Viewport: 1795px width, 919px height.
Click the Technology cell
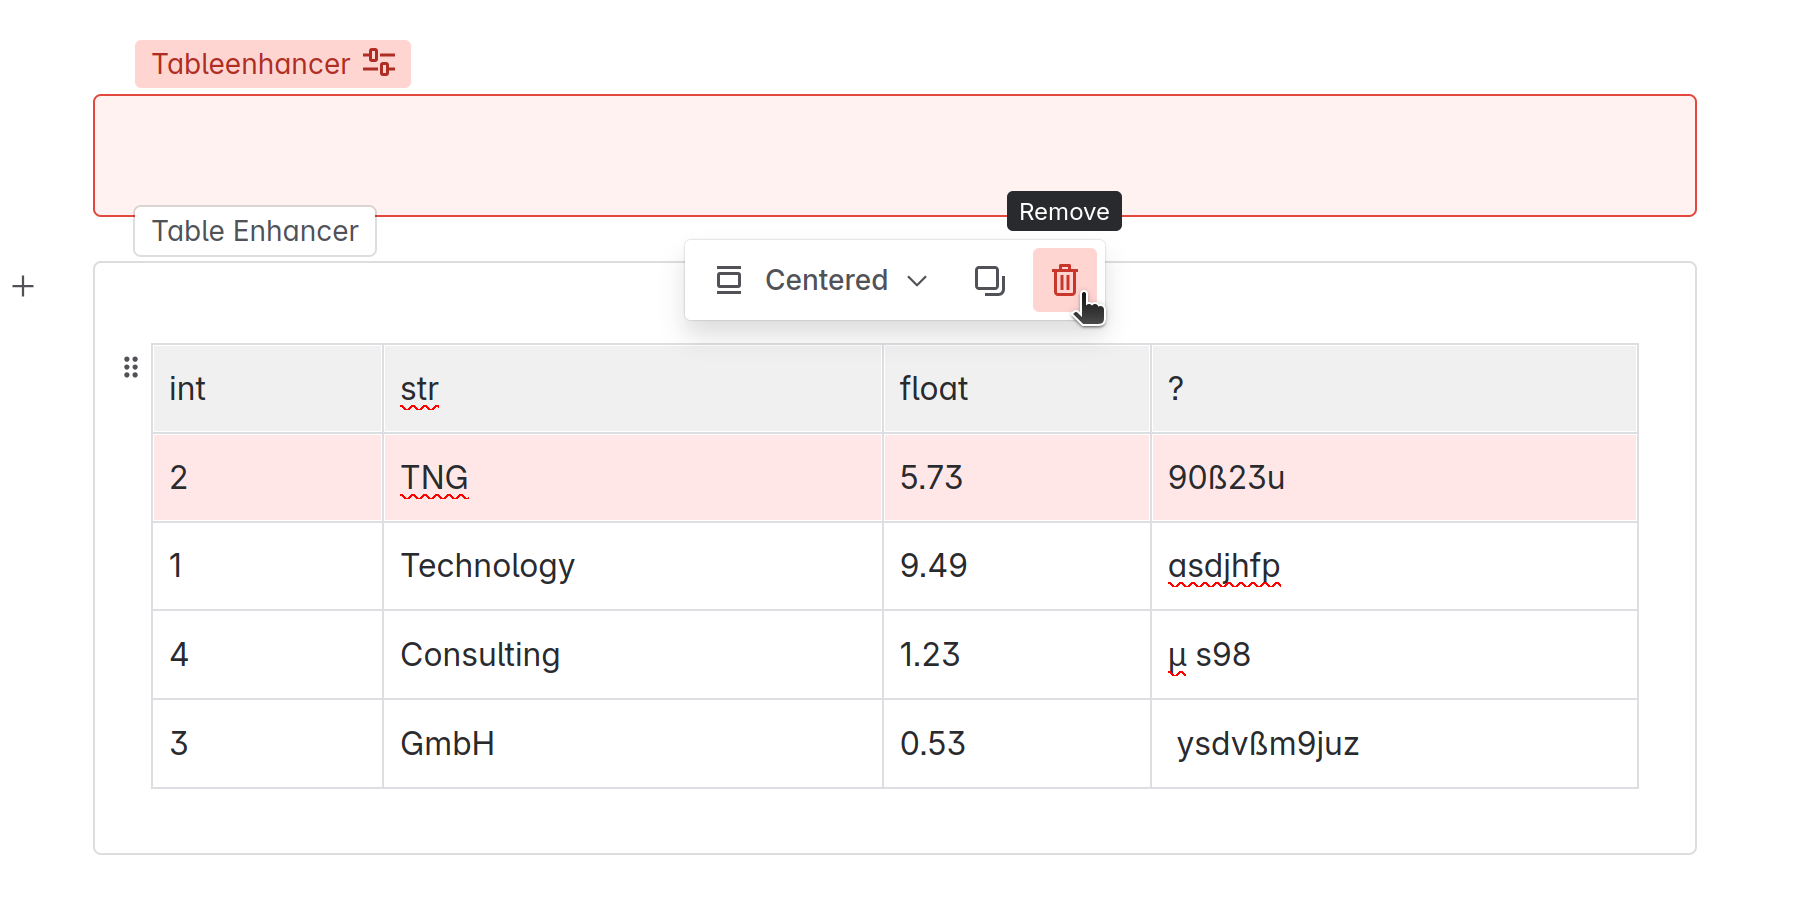[x=632, y=566]
